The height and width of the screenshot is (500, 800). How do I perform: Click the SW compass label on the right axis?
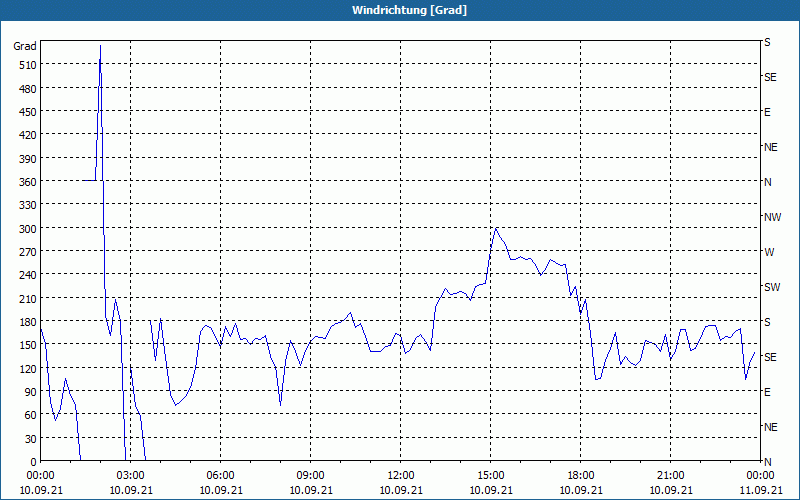pyautogui.click(x=772, y=287)
